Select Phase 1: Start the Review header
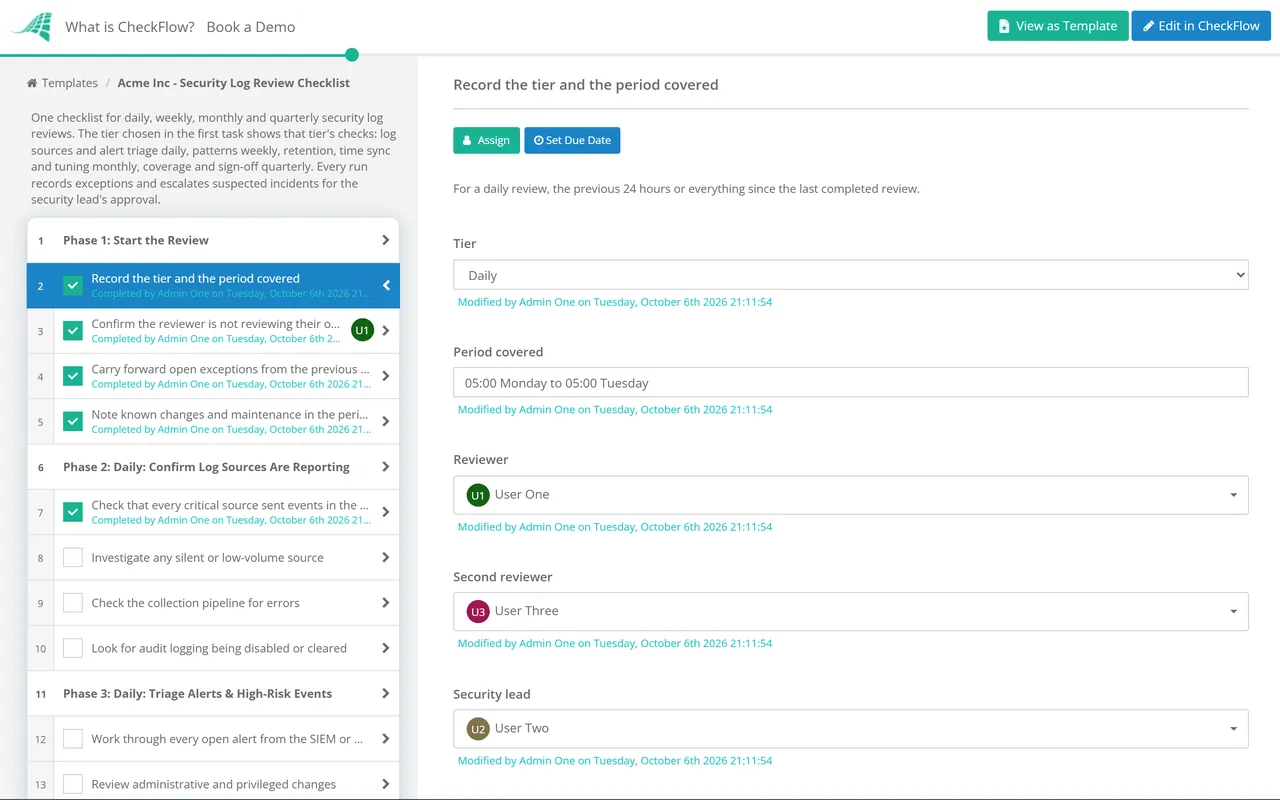Screen dimensions: 1280x800 coord(213,240)
